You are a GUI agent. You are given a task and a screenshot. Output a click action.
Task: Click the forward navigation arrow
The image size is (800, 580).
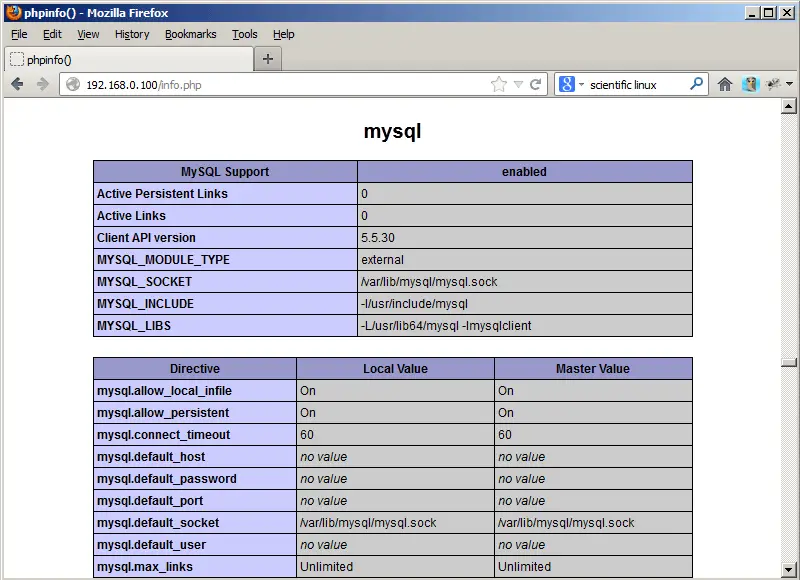pos(43,84)
